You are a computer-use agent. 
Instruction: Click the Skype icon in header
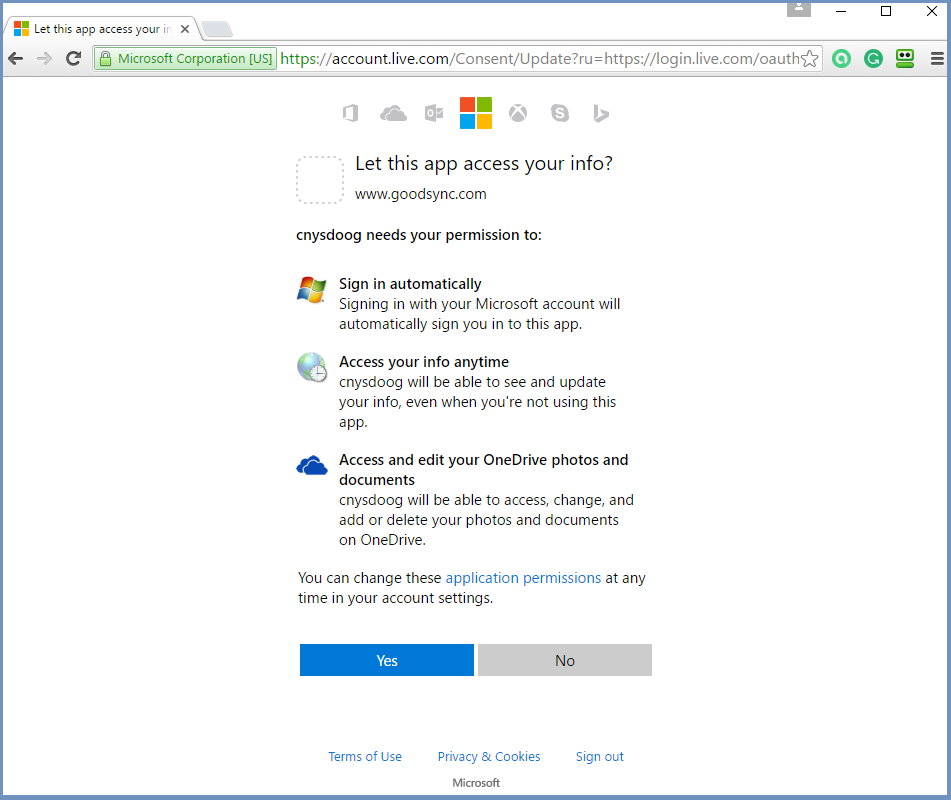pyautogui.click(x=560, y=113)
